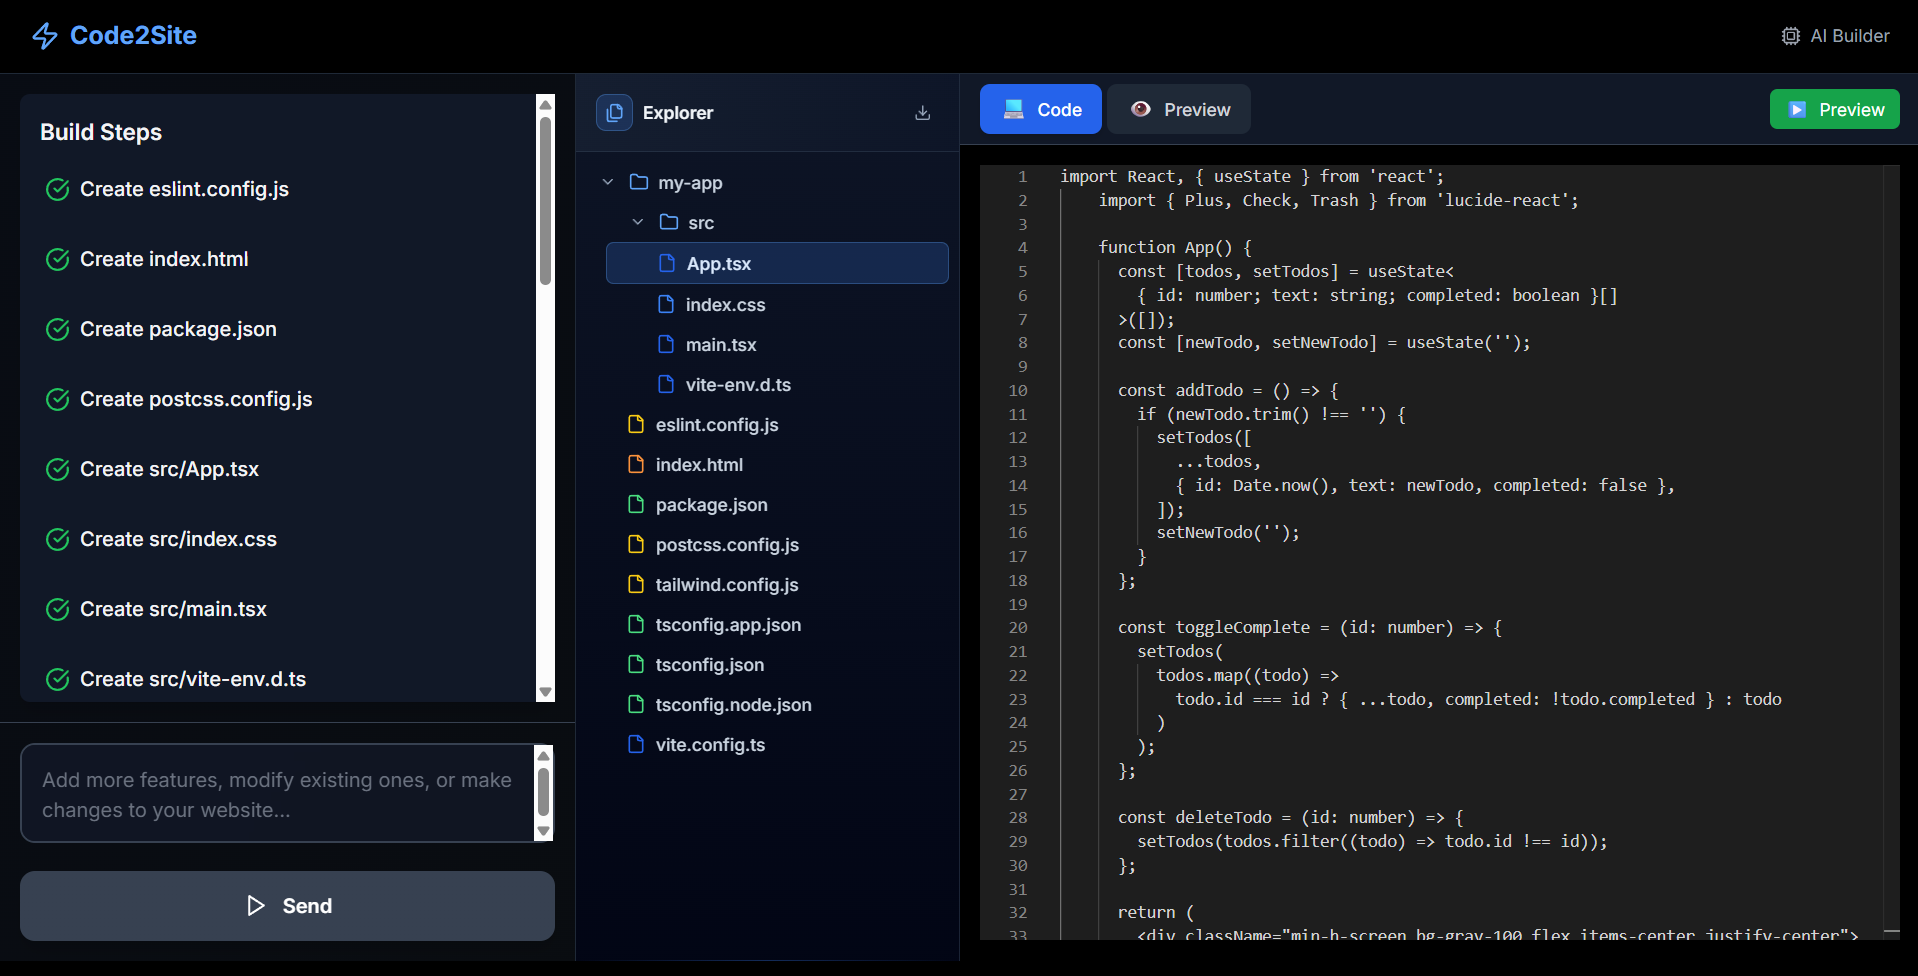Click the file icon of postcss.config.js
The height and width of the screenshot is (976, 1918).
point(636,544)
